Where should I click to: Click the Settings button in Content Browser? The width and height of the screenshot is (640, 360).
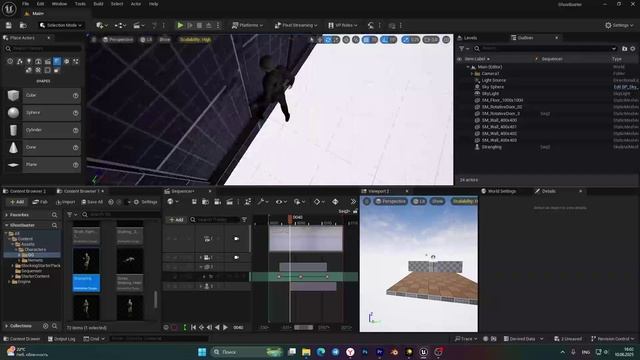(146, 202)
